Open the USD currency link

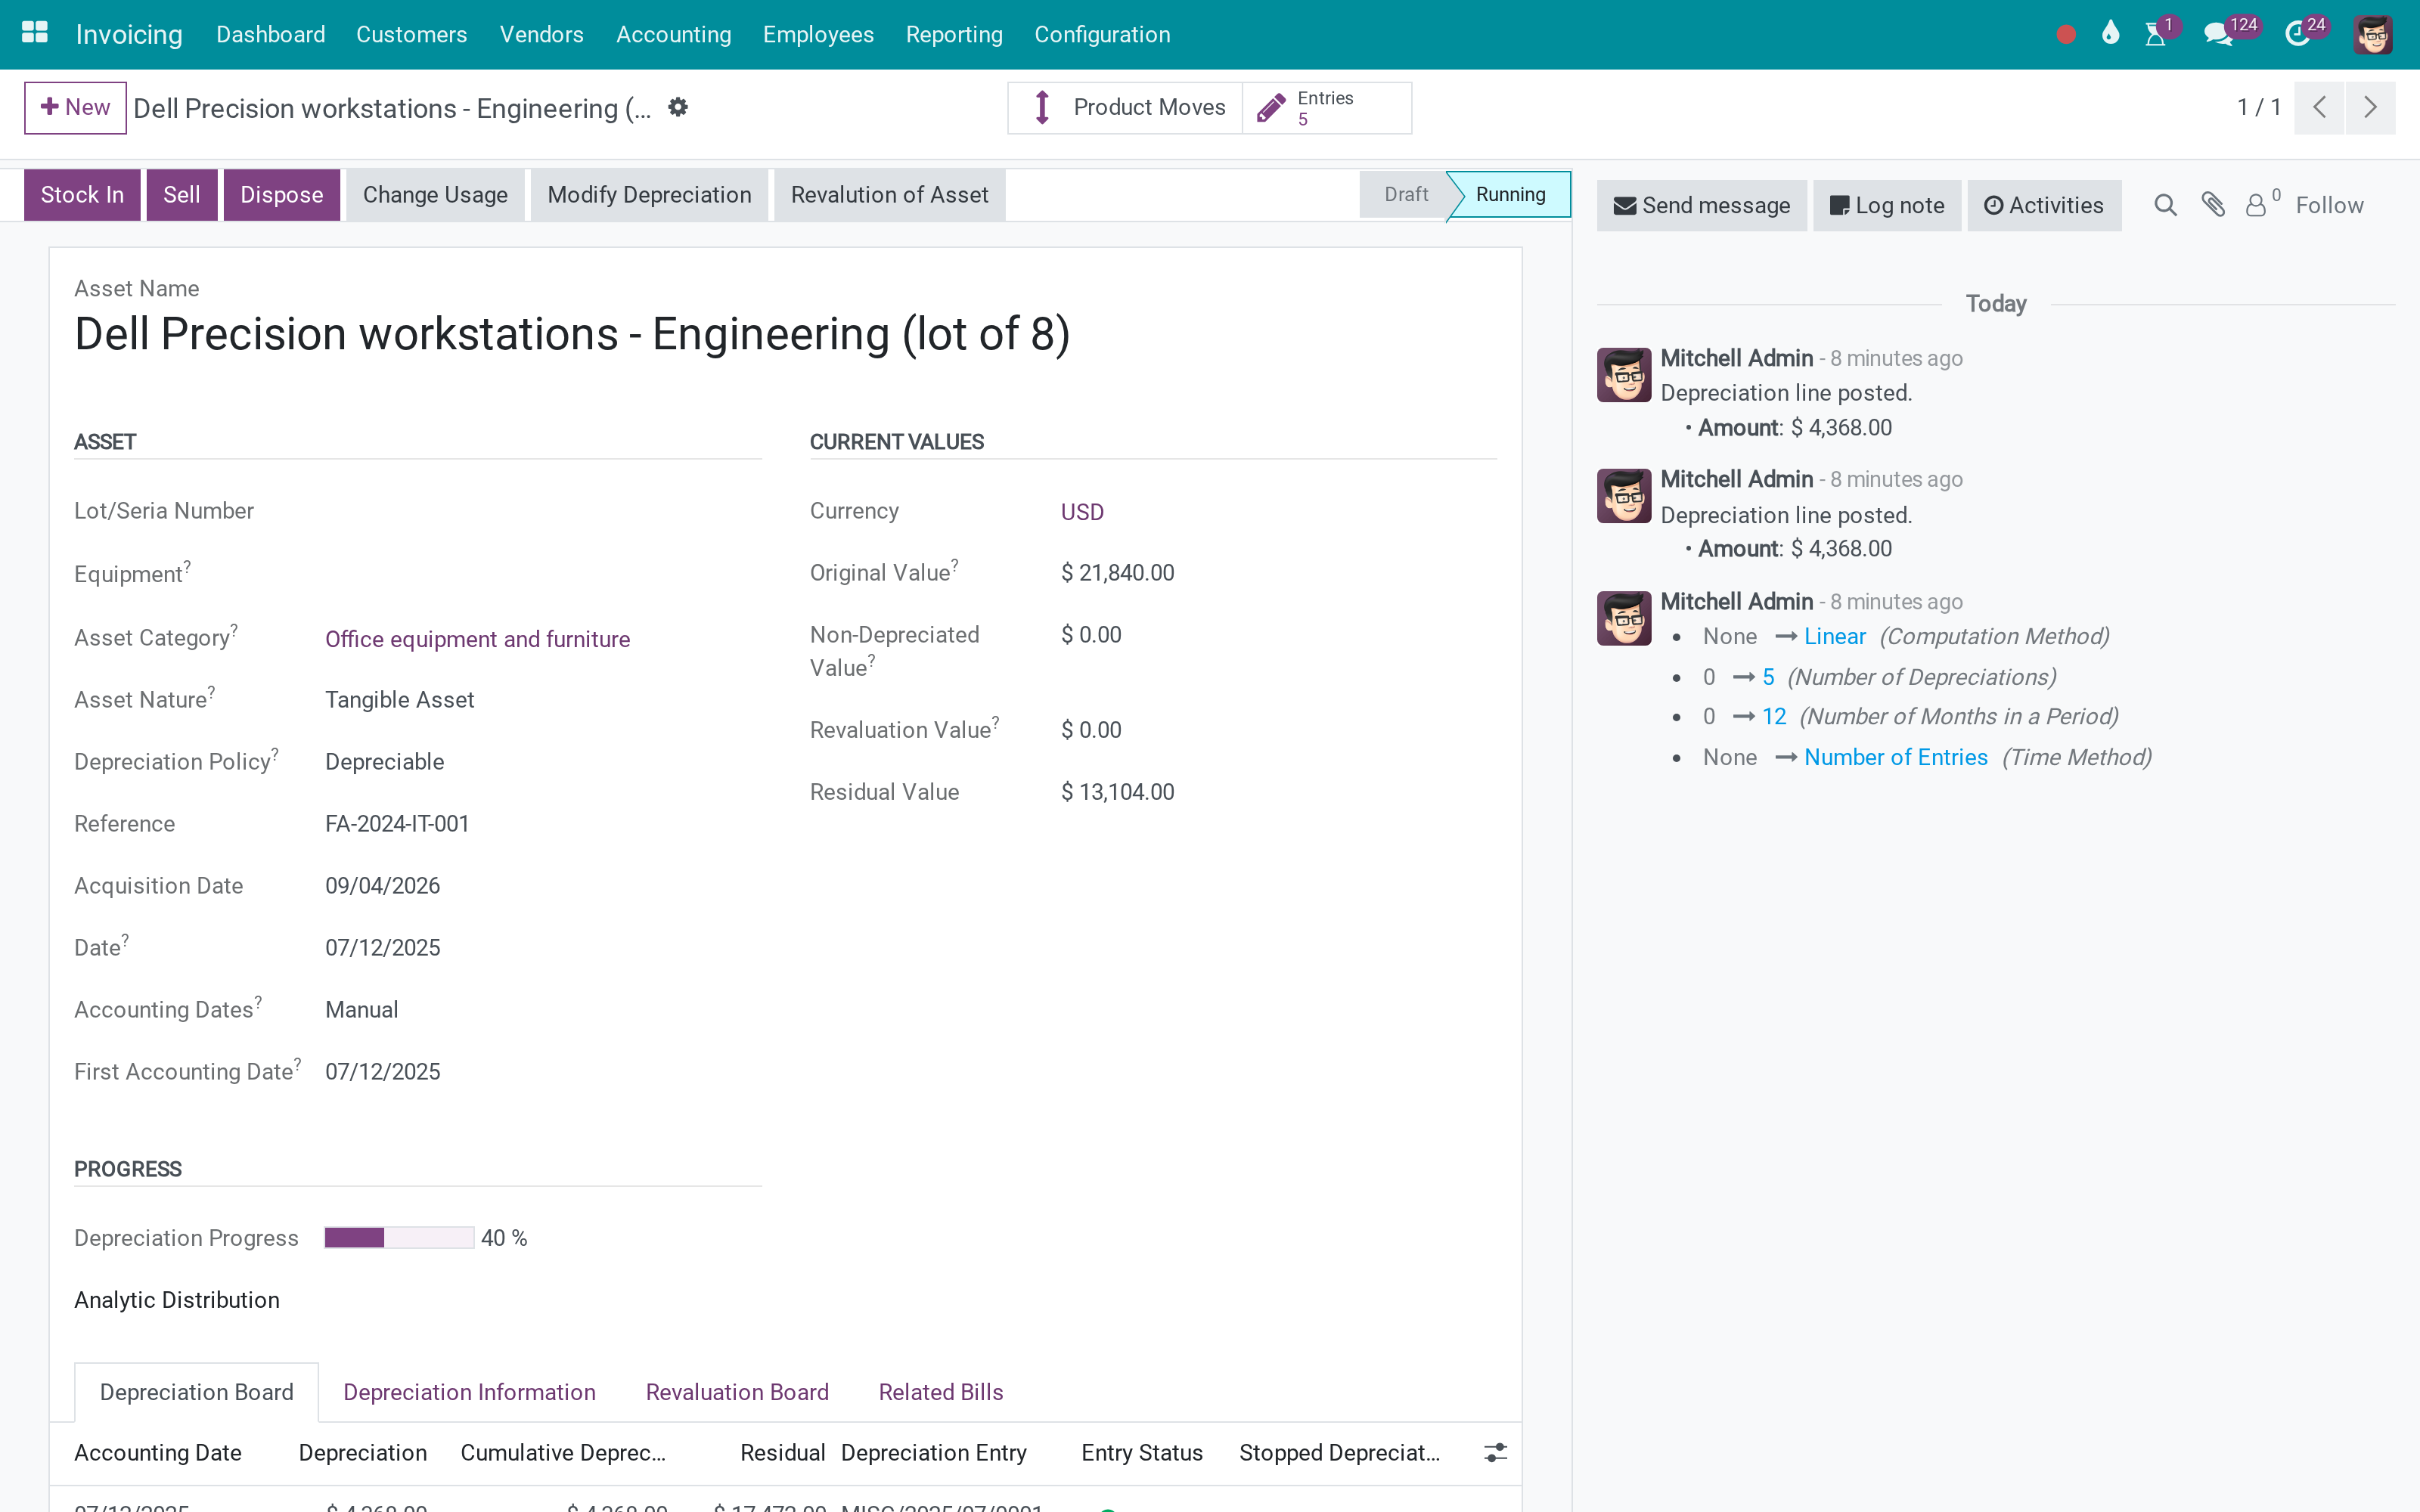1082,512
